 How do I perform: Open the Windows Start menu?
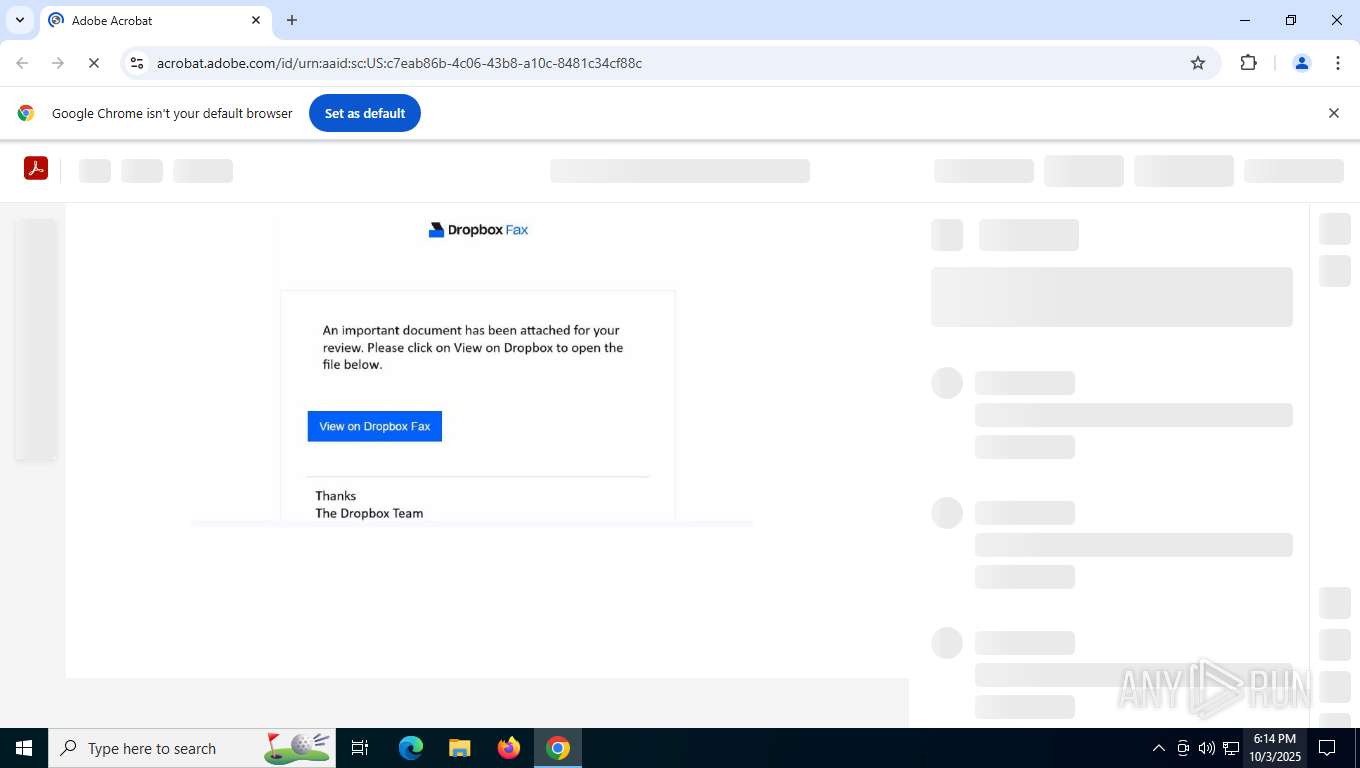pos(24,748)
